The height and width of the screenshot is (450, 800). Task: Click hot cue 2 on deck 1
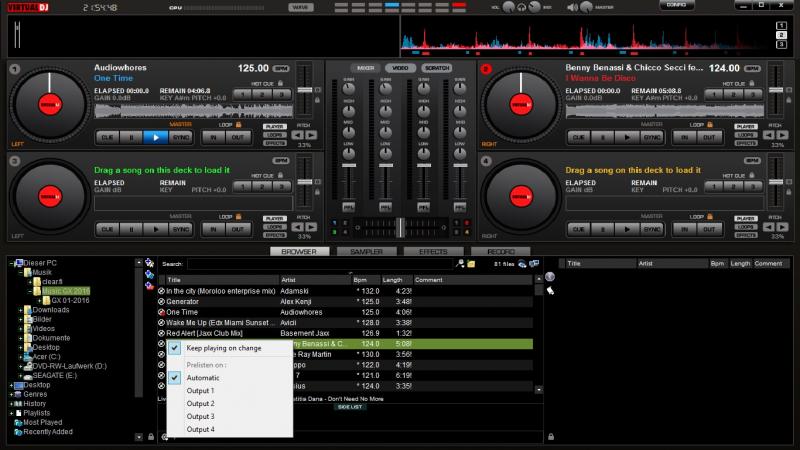(x=262, y=94)
